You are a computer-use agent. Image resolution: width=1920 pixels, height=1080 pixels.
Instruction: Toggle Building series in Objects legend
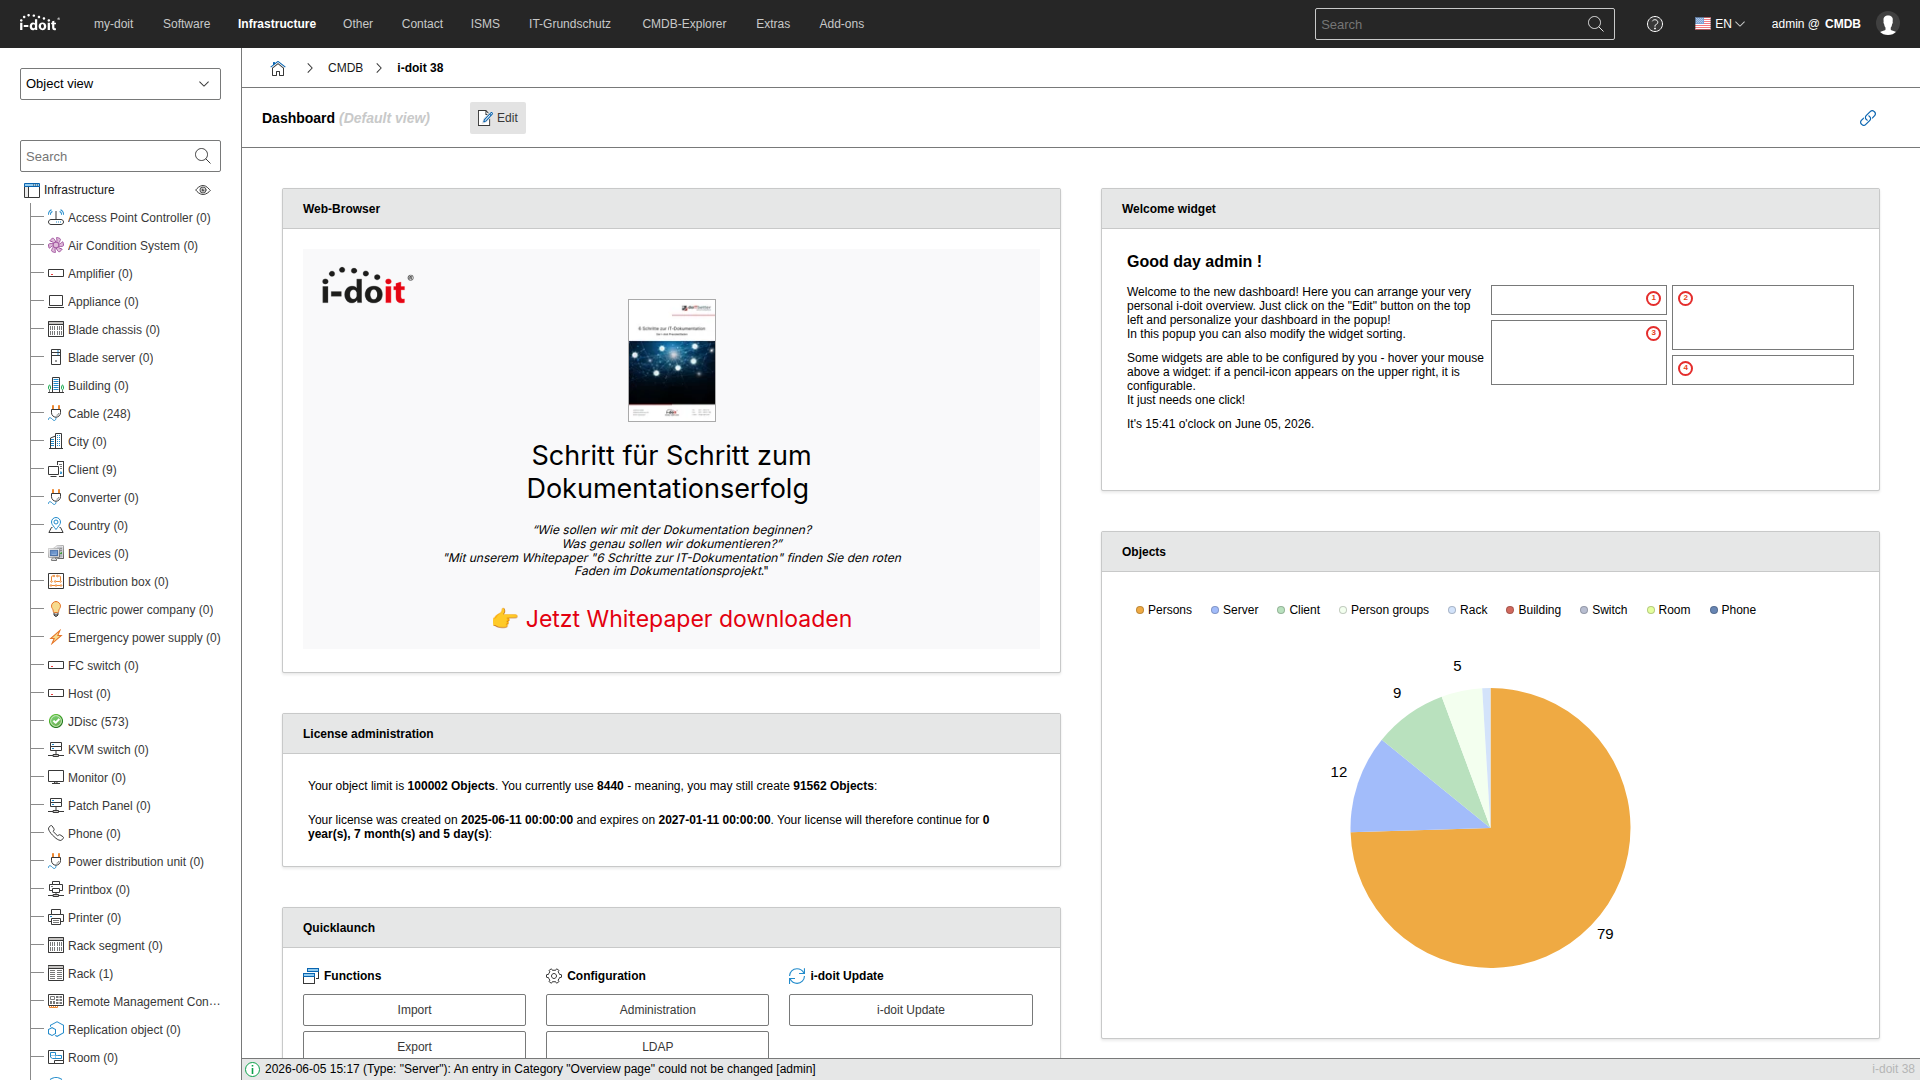[x=1534, y=610]
